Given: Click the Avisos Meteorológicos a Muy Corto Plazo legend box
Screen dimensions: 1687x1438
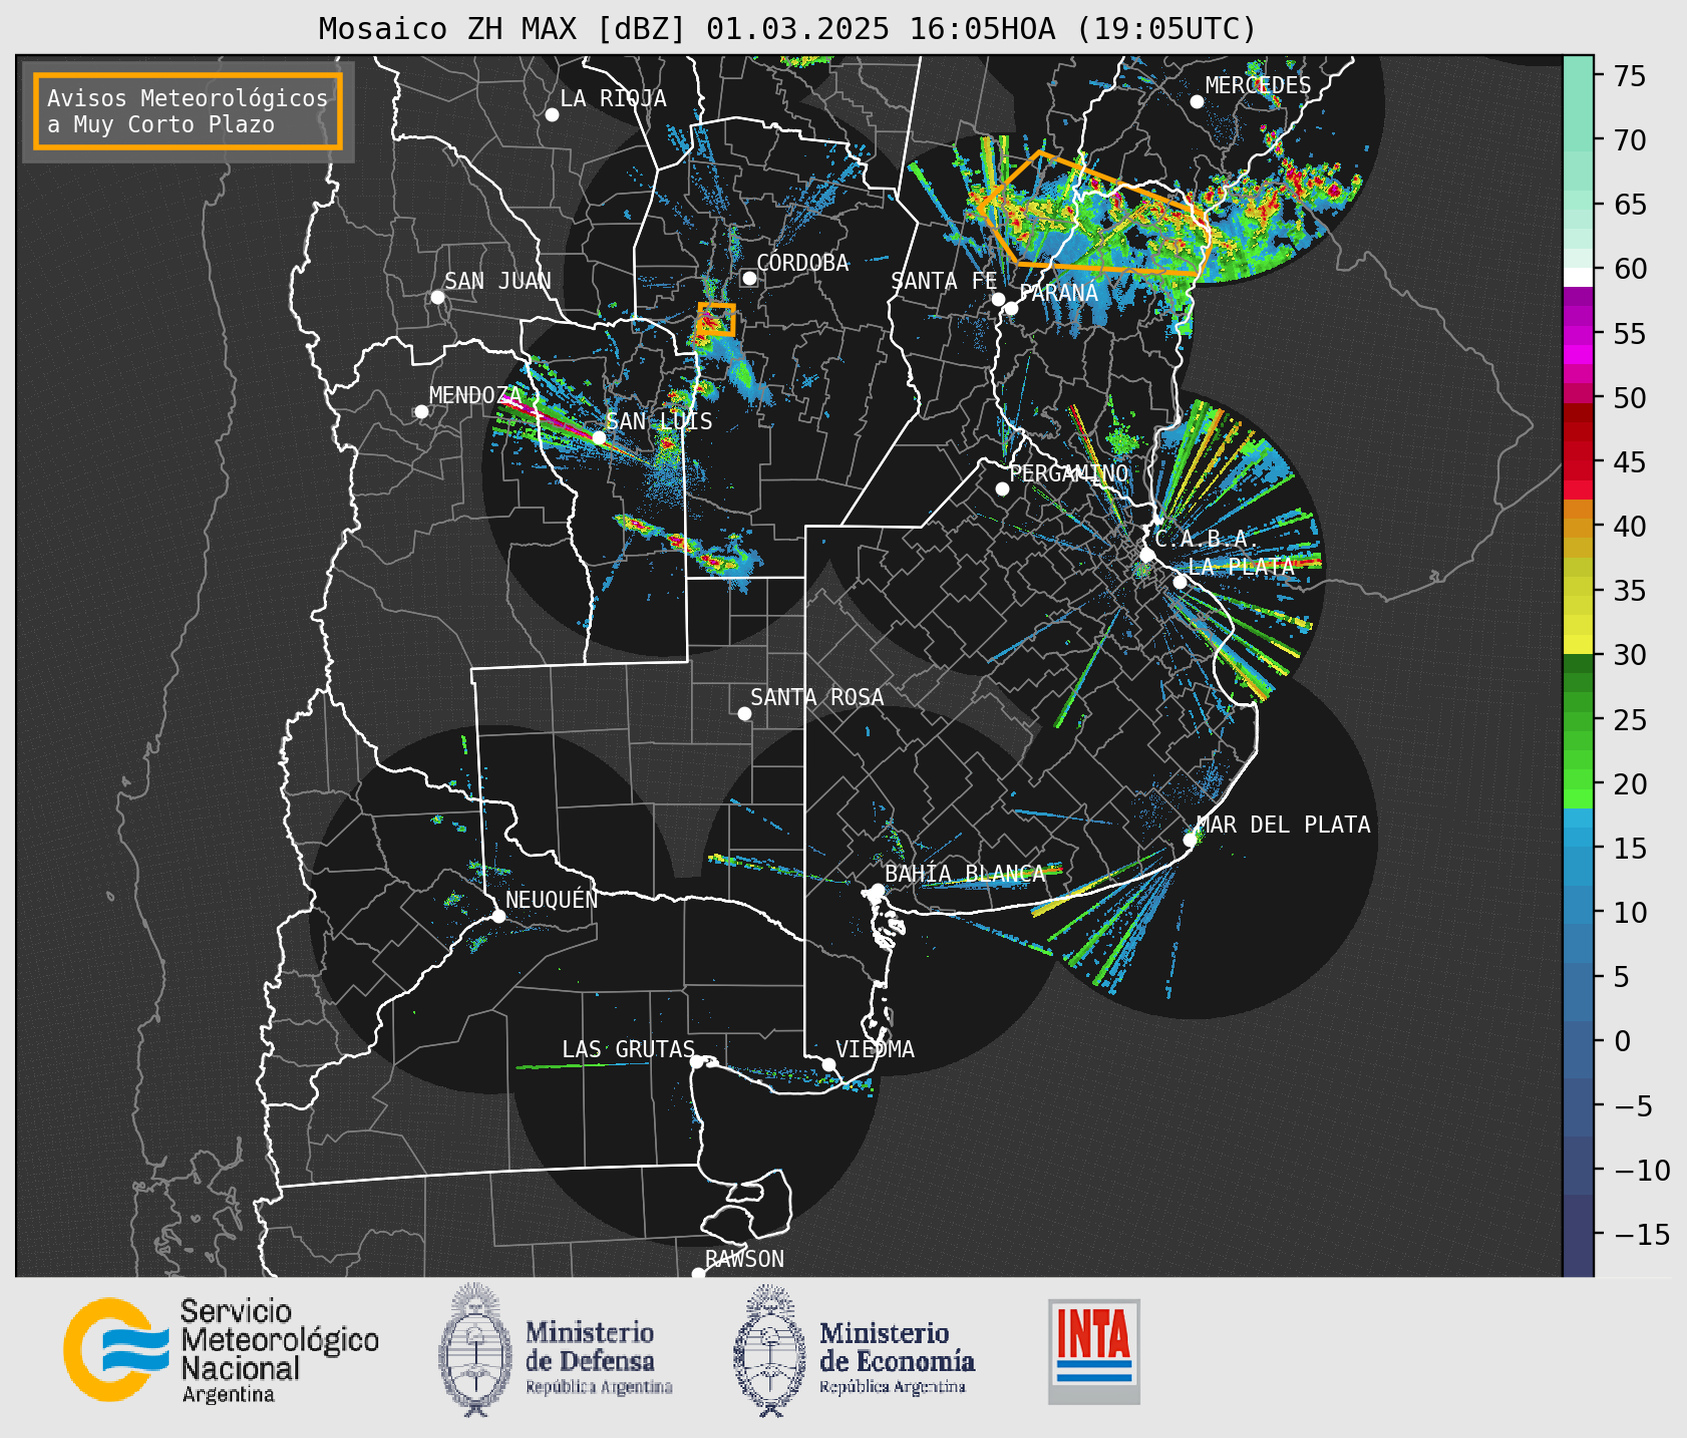Looking at the screenshot, I should pos(188,111).
